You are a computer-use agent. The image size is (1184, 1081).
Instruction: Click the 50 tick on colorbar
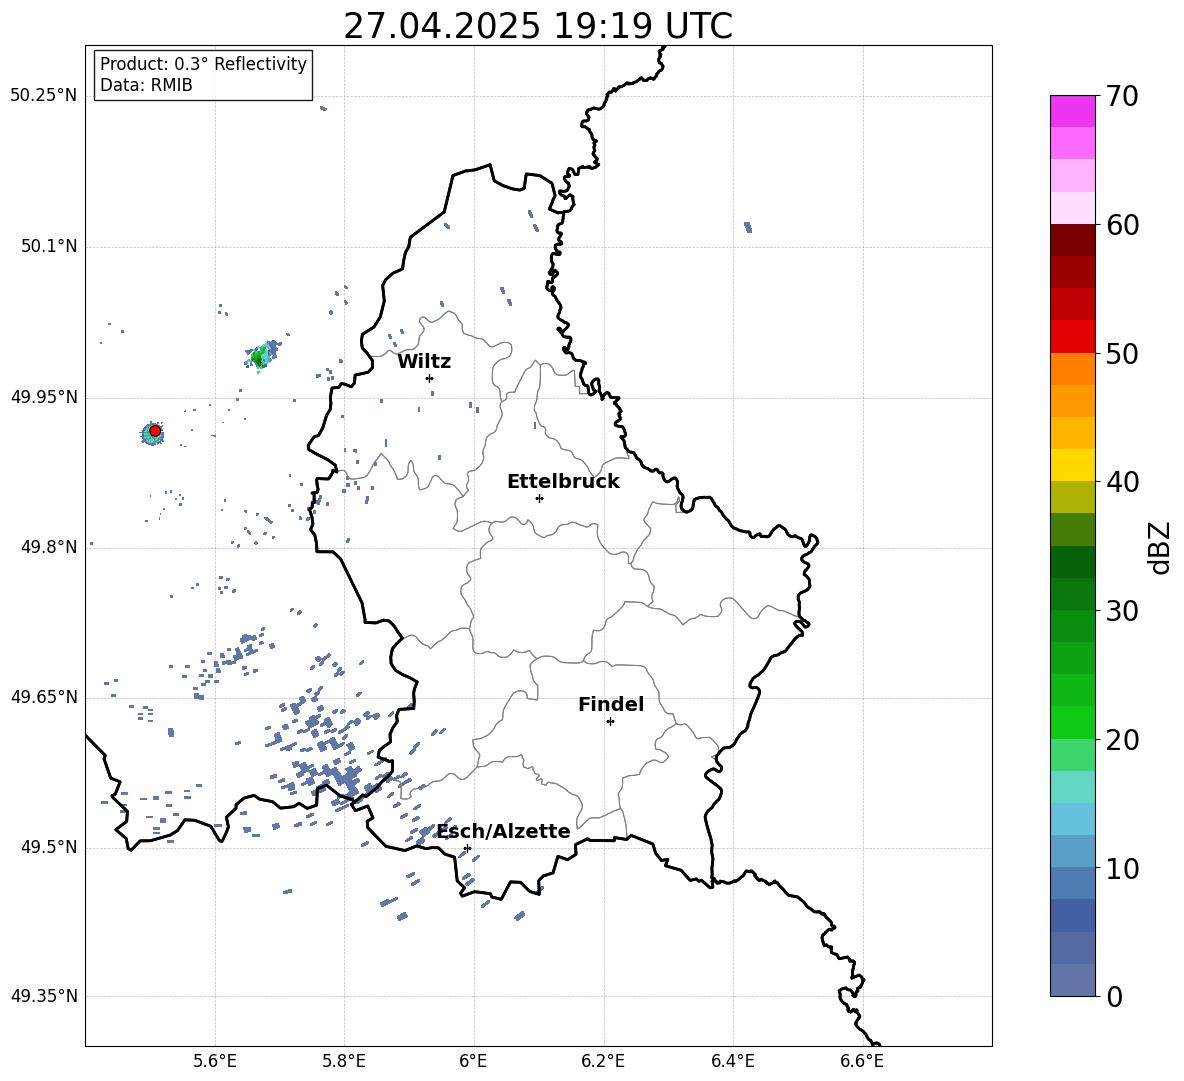coord(1122,353)
